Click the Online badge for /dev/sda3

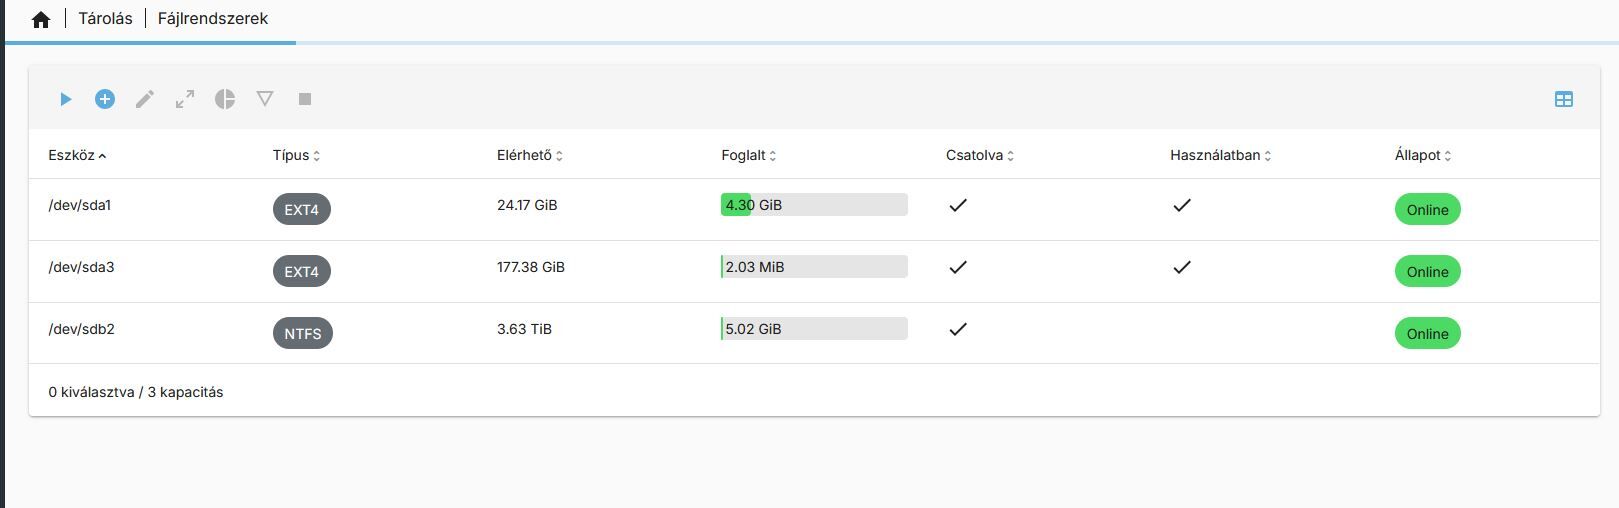1427,272
